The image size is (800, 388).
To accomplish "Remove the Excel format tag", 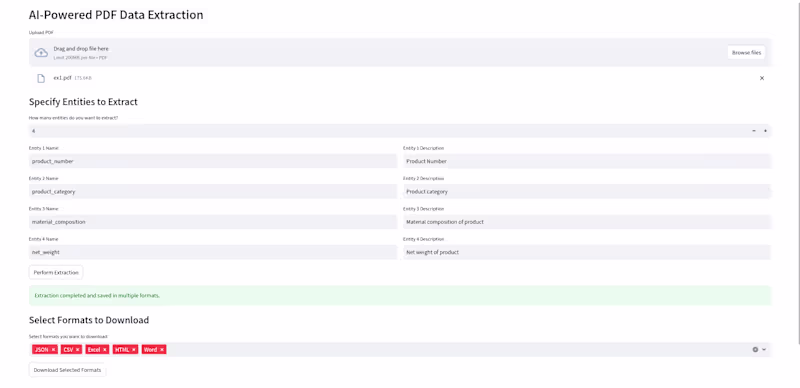I will coord(105,350).
